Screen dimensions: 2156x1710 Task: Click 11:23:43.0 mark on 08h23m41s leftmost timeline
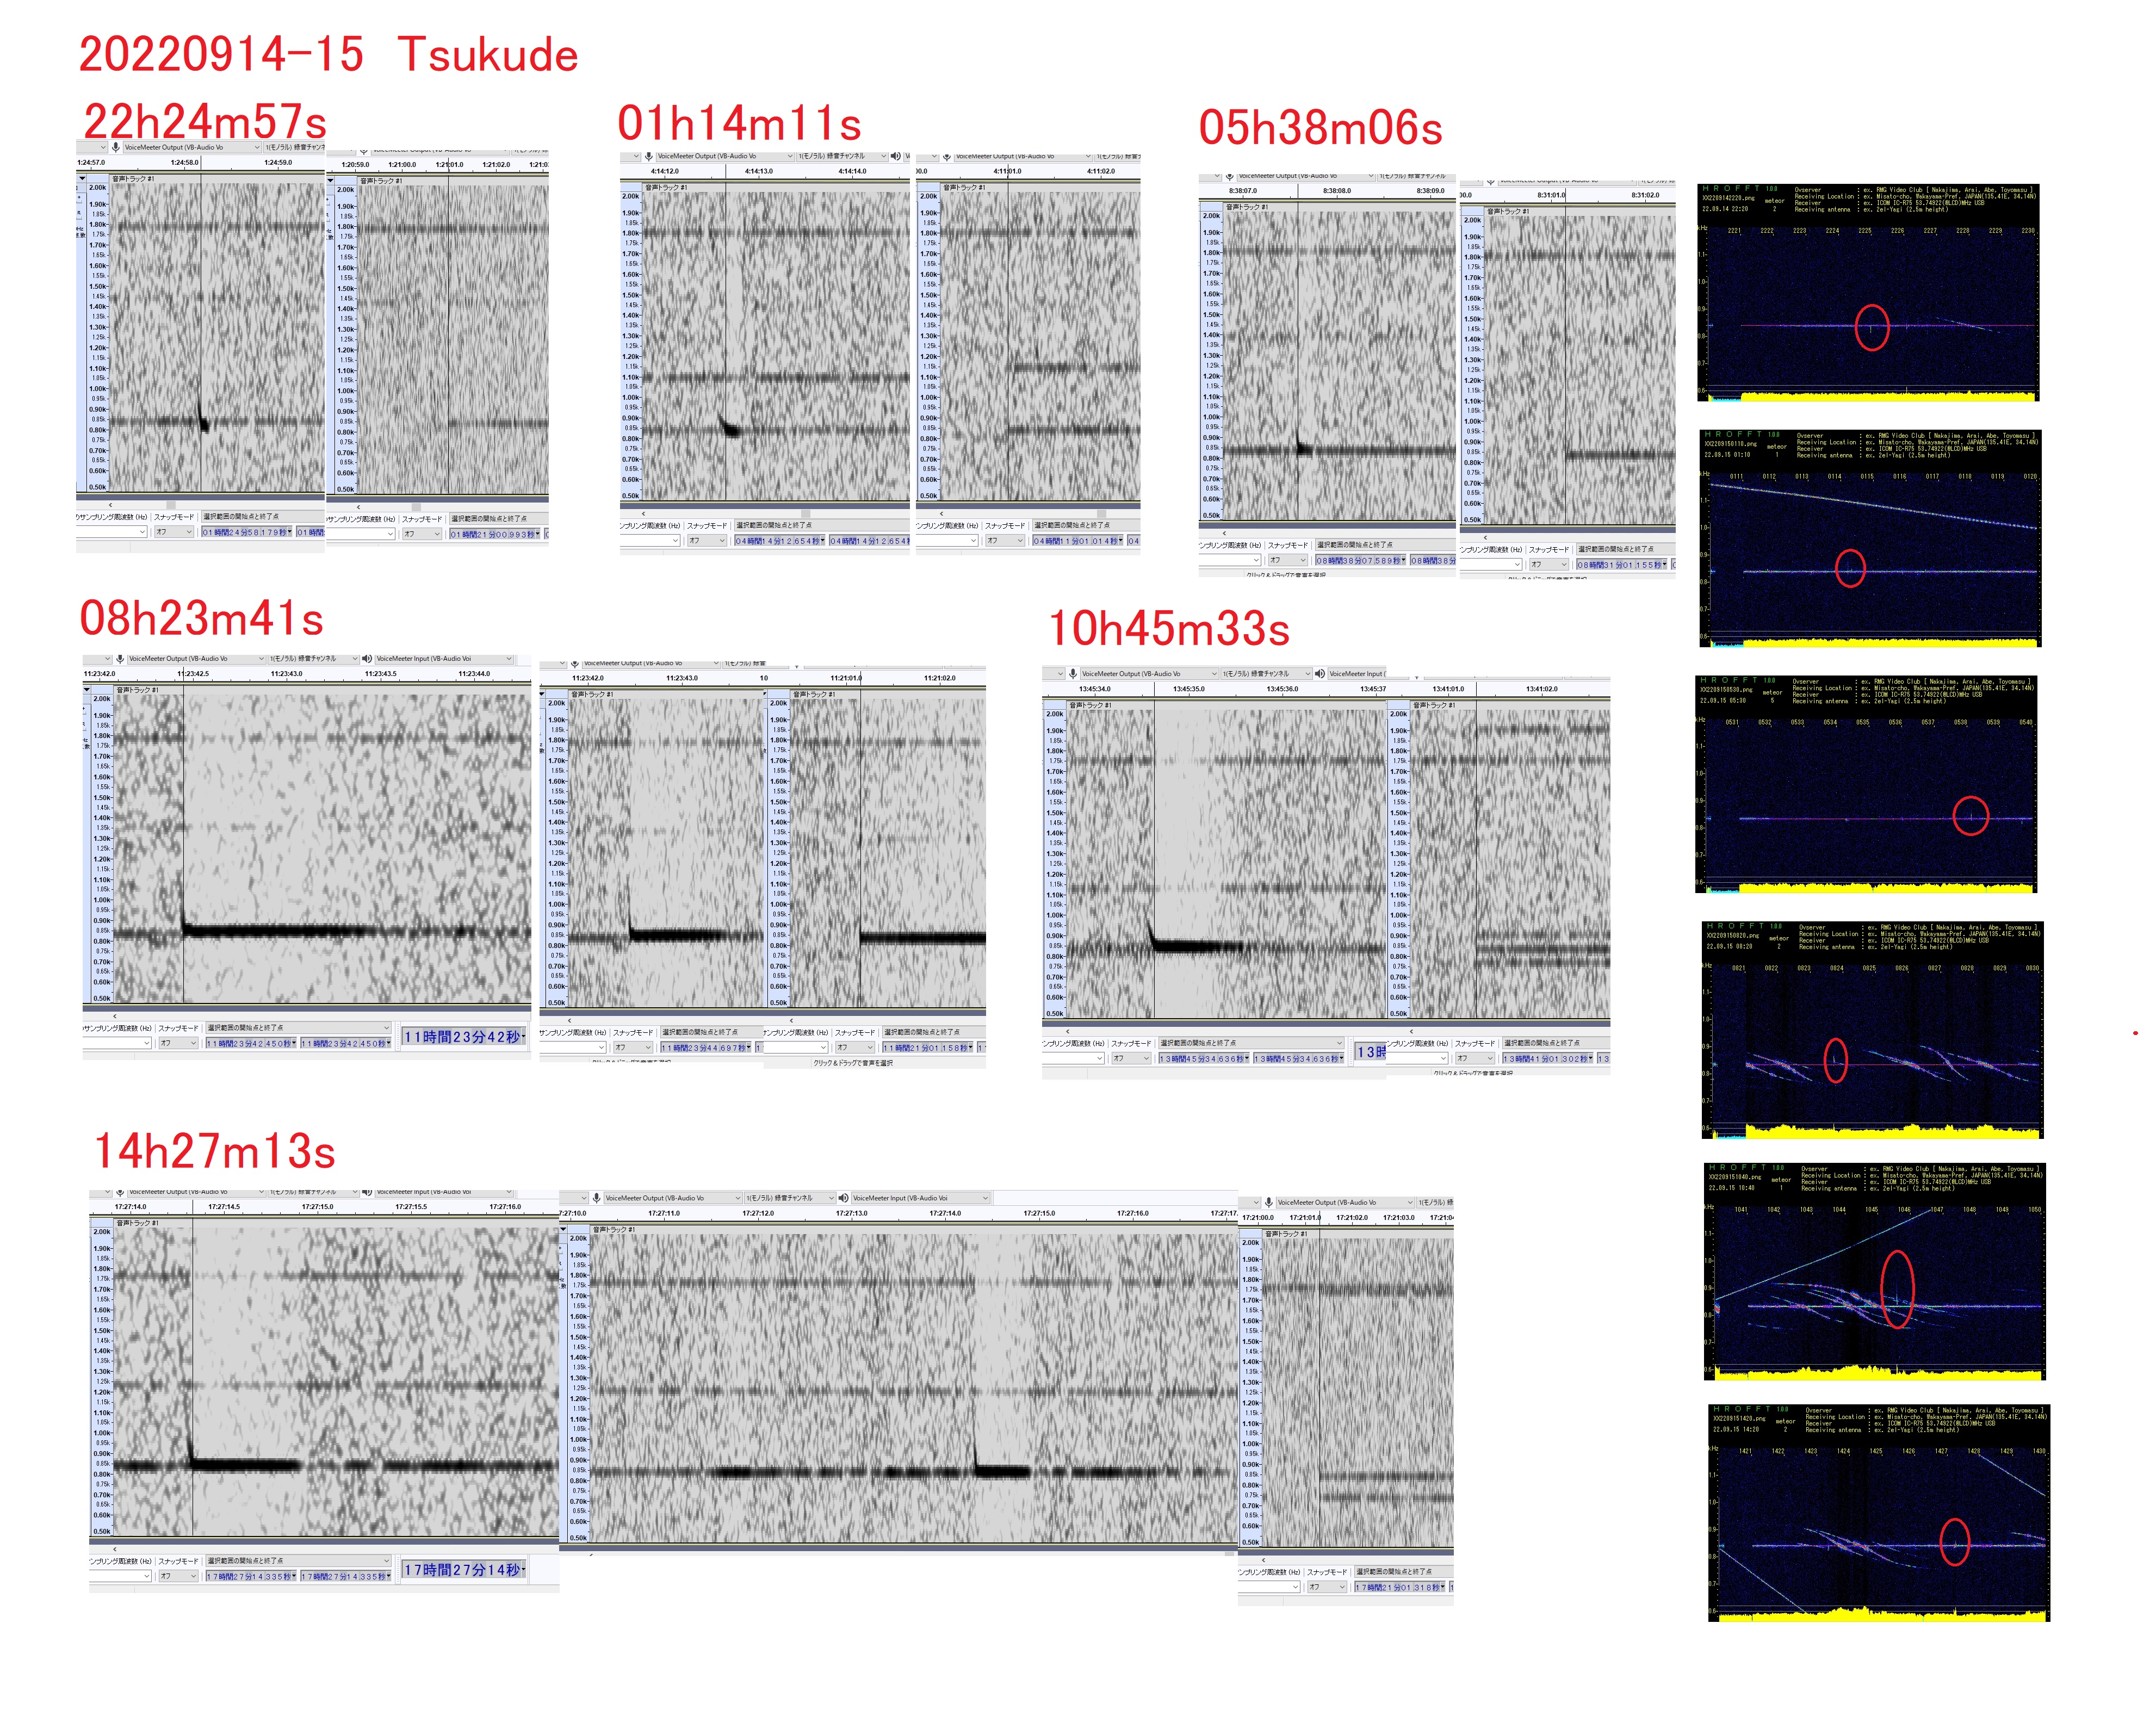click(287, 674)
